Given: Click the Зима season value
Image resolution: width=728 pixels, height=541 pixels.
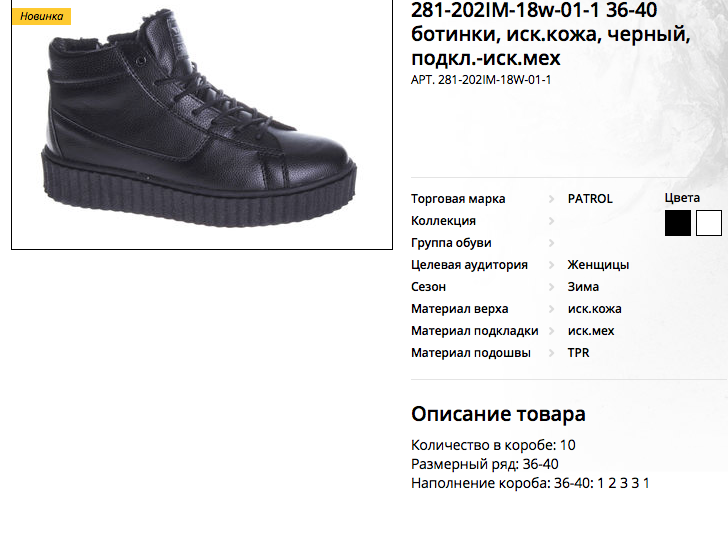Looking at the screenshot, I should tap(583, 287).
